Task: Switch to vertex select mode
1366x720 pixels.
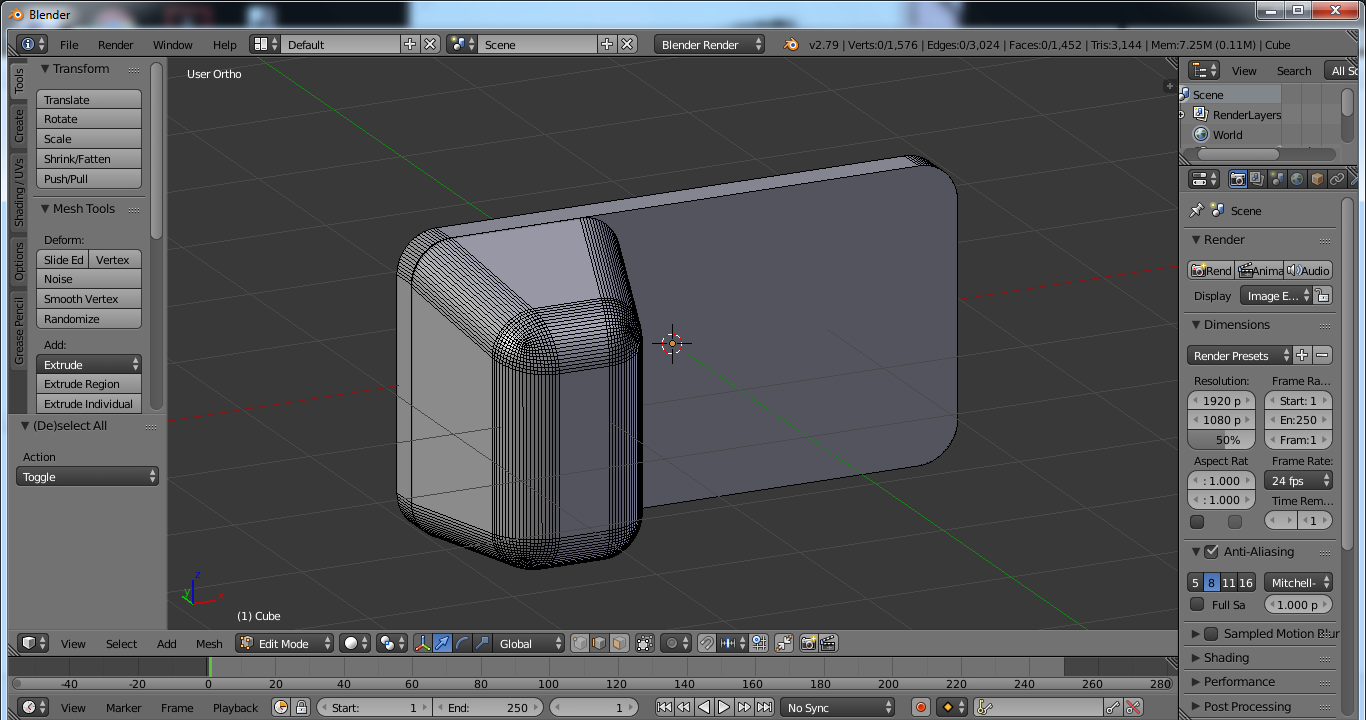Action: click(x=580, y=643)
